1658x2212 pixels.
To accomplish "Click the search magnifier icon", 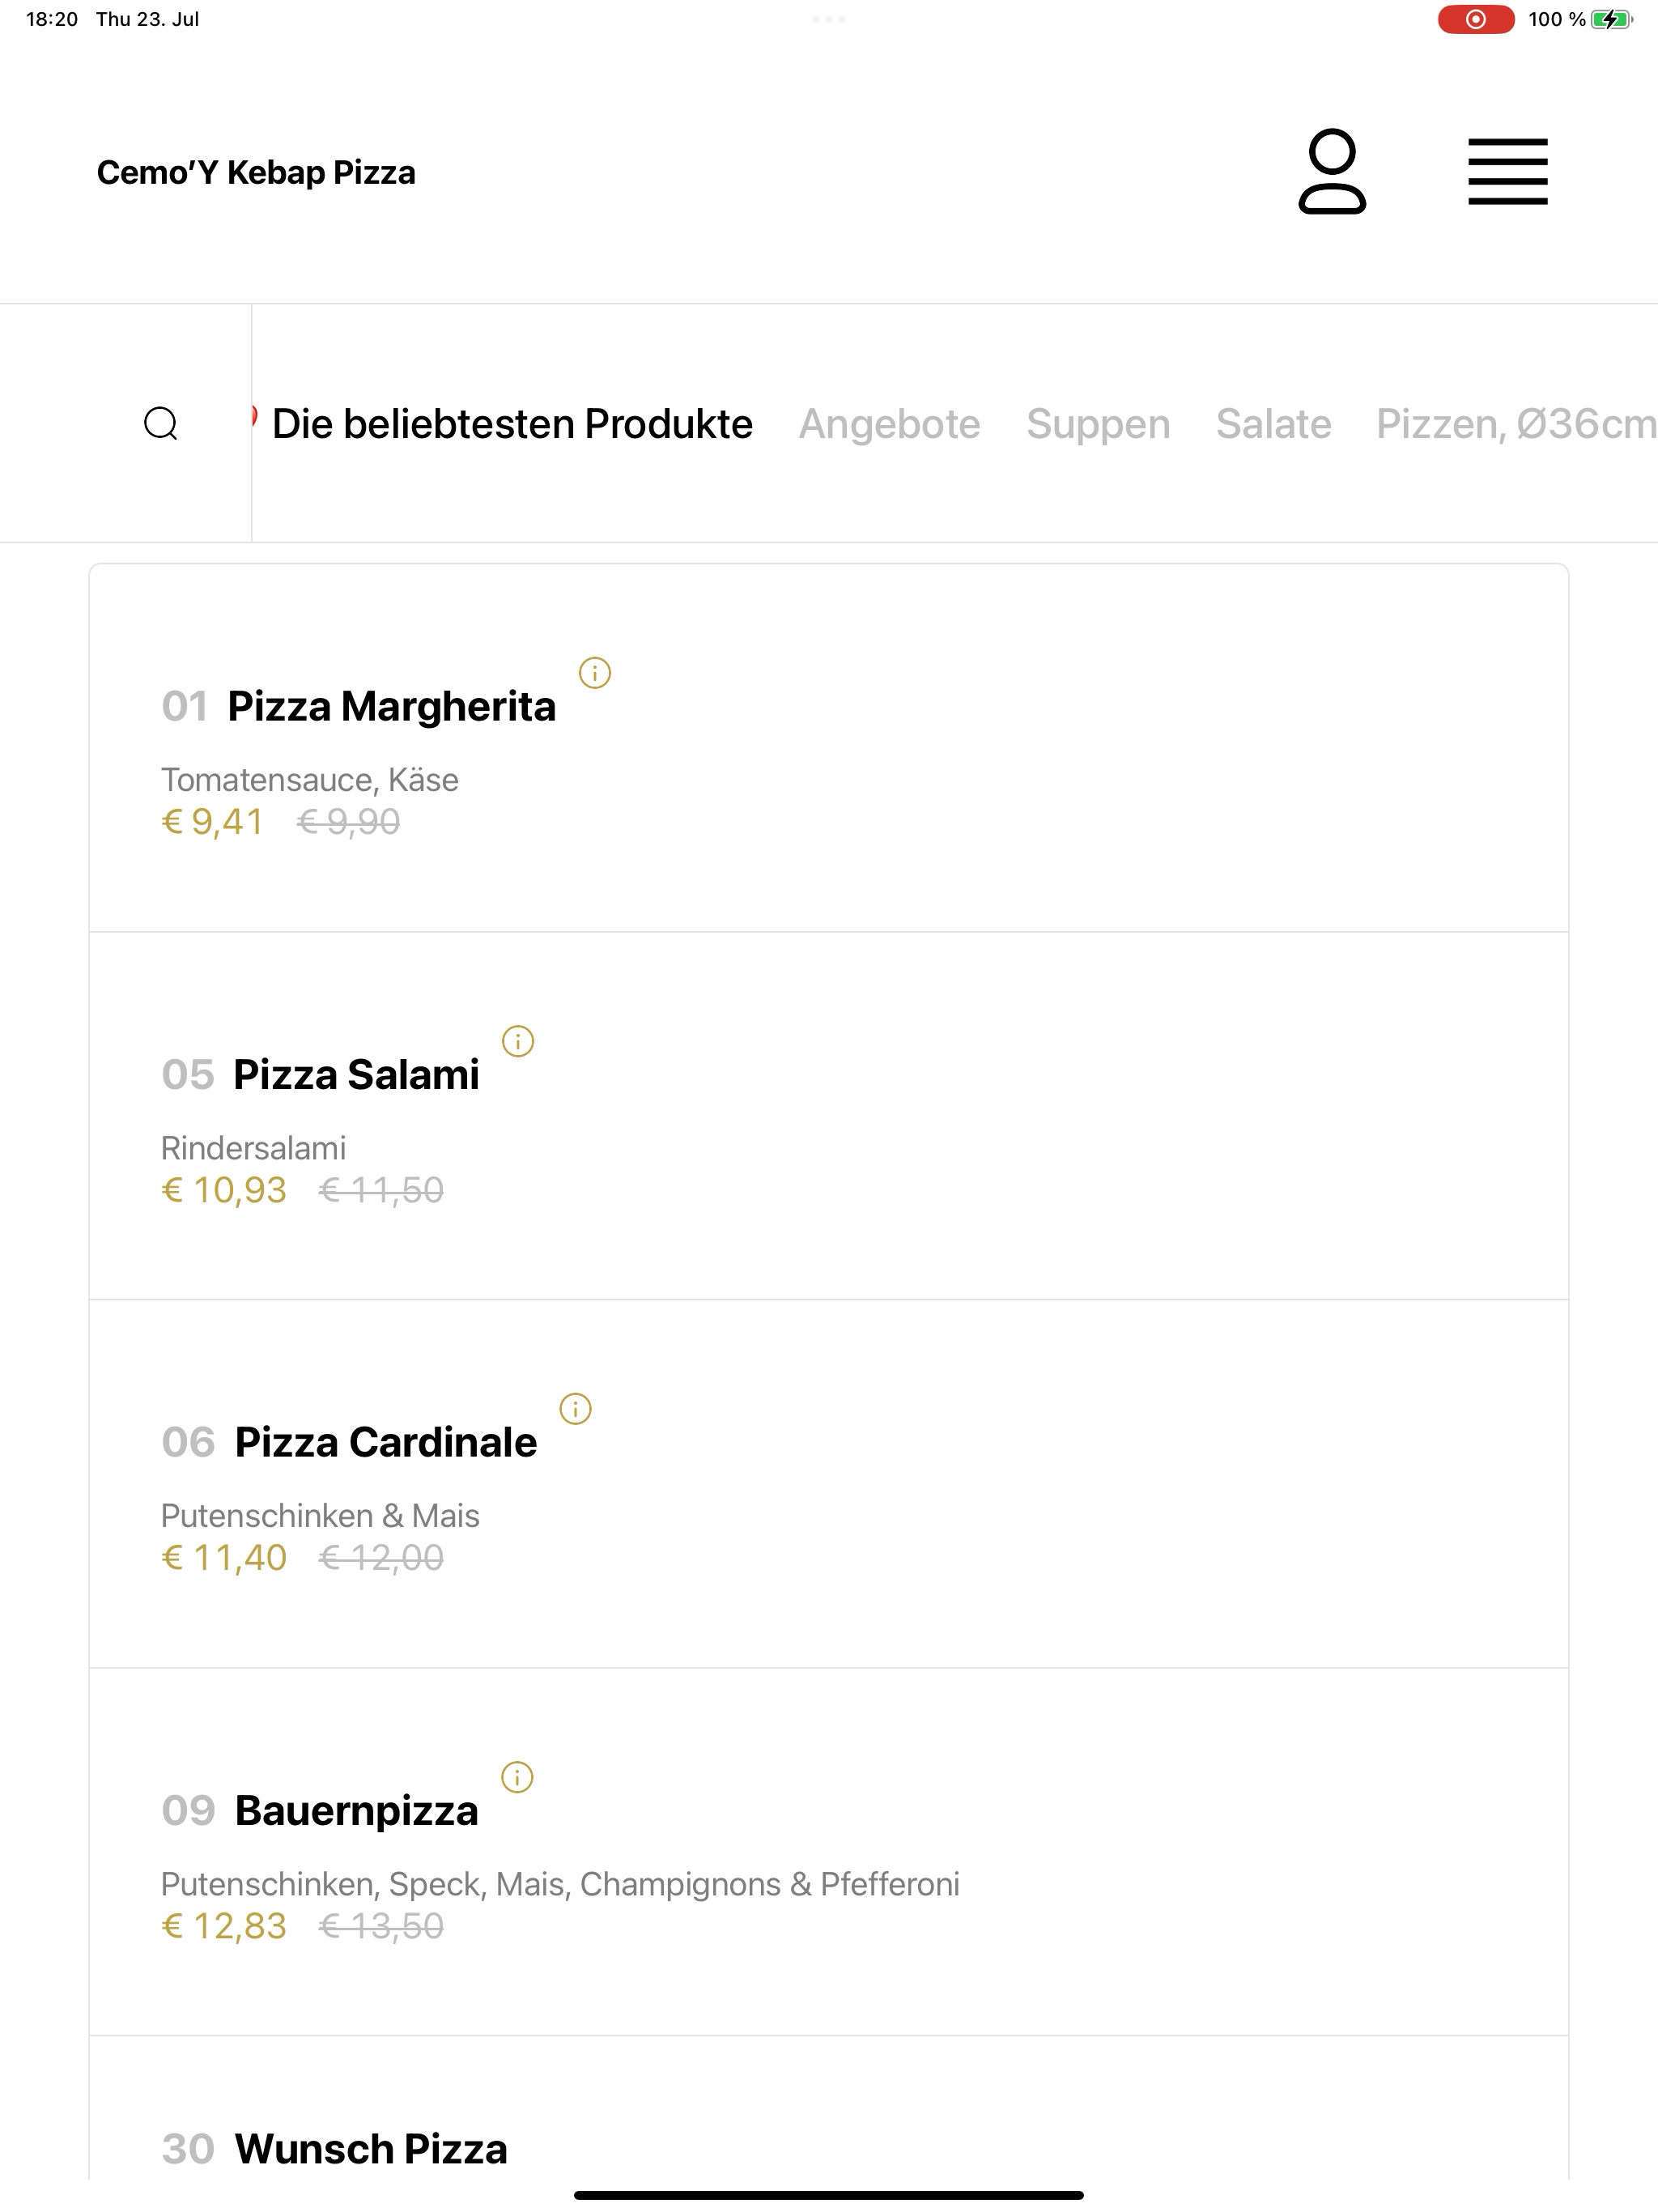I will coord(161,423).
